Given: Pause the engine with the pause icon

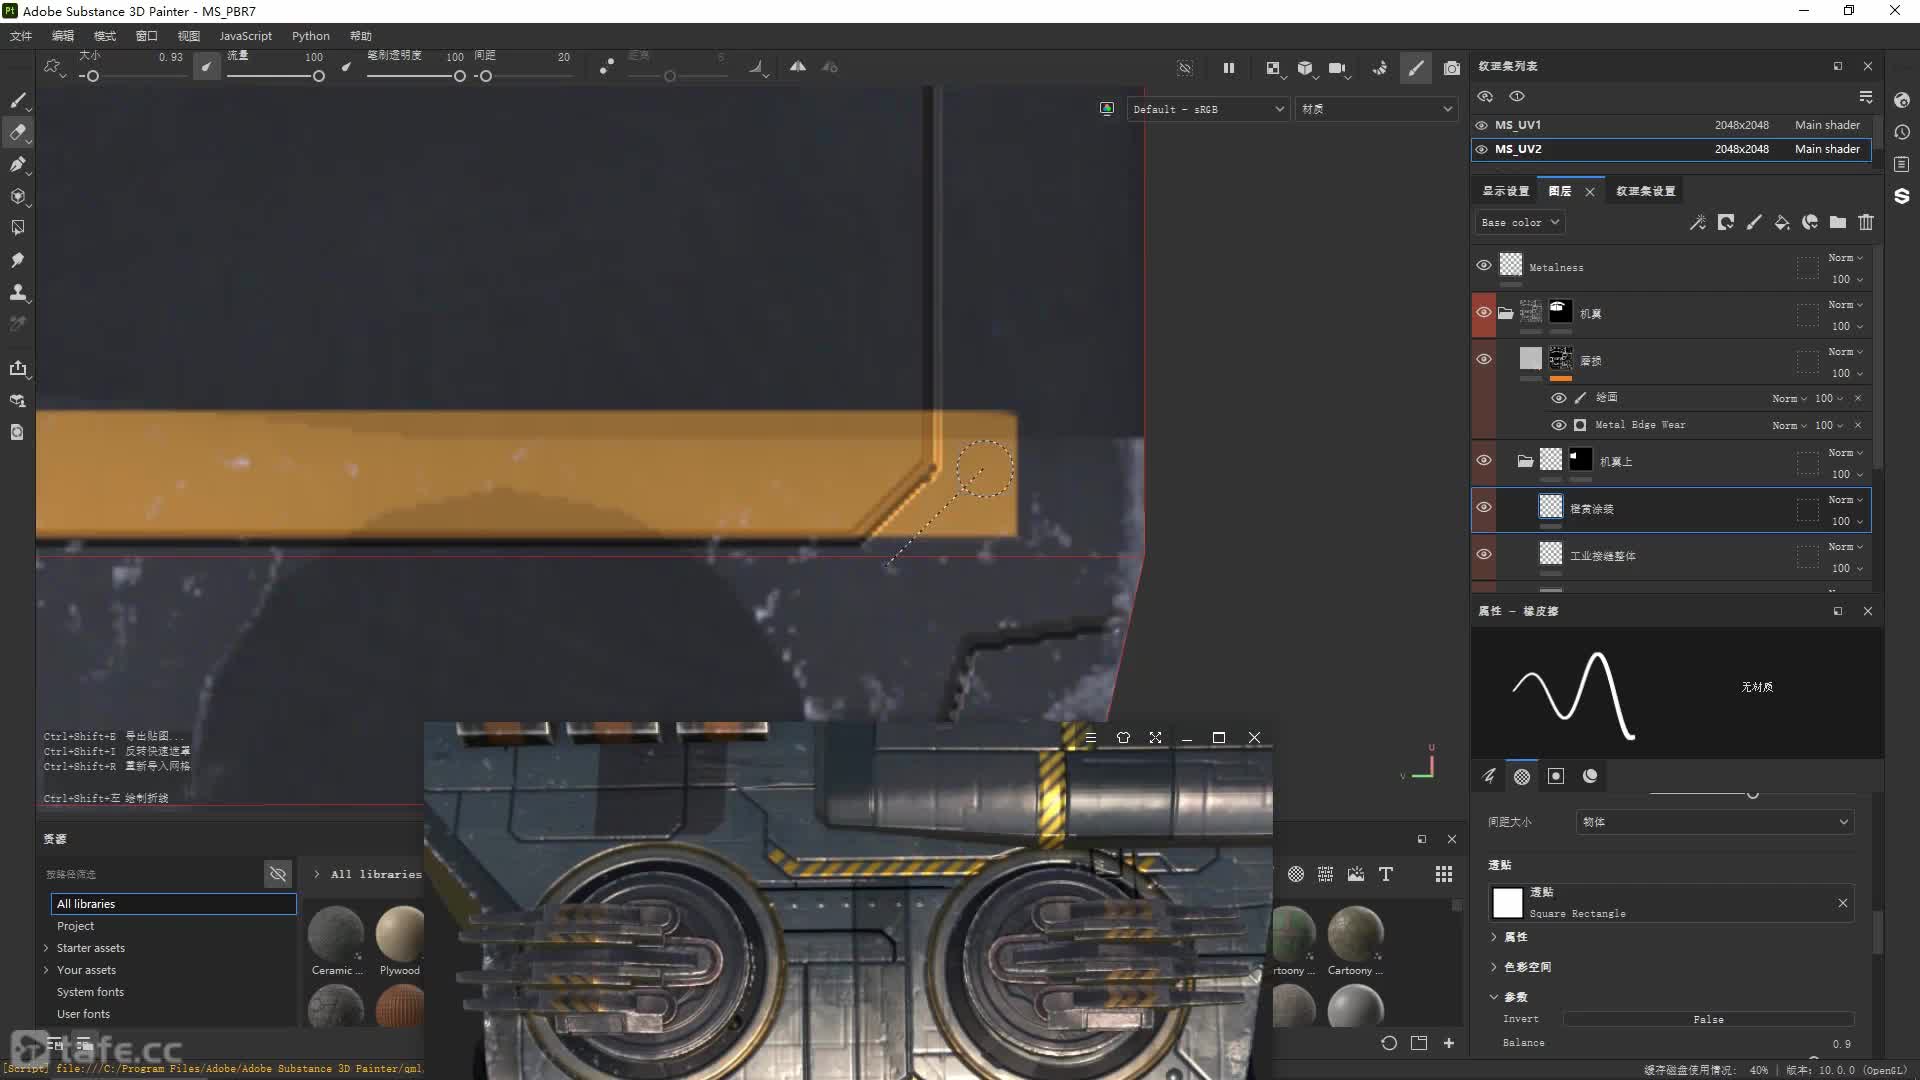Looking at the screenshot, I should point(1229,68).
